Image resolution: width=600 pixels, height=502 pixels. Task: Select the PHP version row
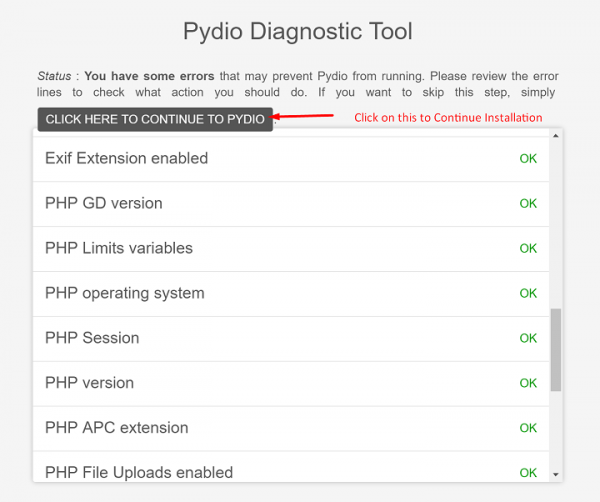point(90,383)
